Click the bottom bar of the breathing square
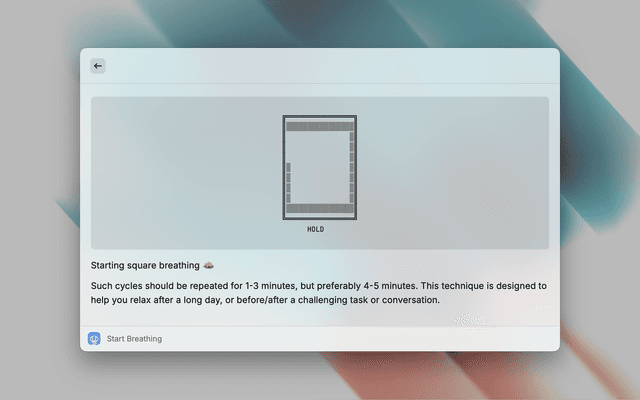Image resolution: width=640 pixels, height=400 pixels. tap(319, 208)
